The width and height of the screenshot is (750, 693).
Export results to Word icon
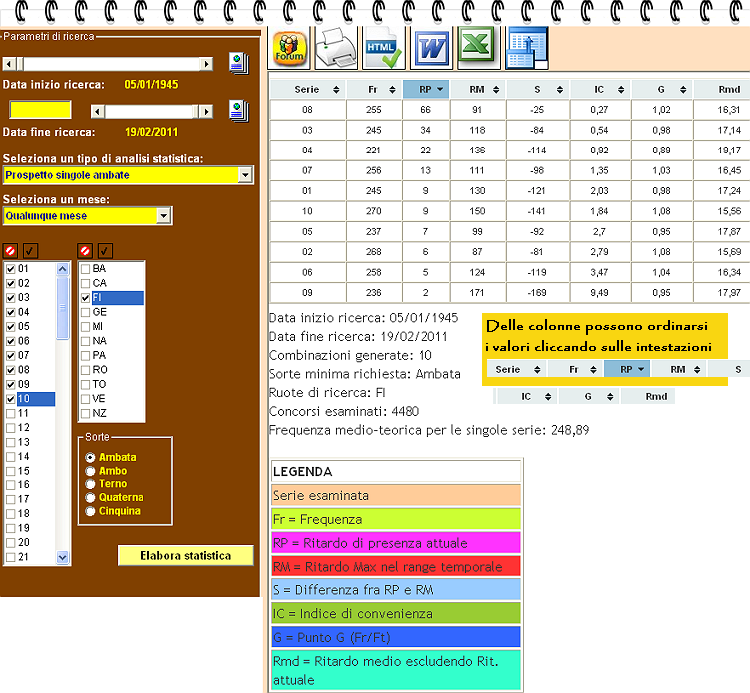pos(432,48)
